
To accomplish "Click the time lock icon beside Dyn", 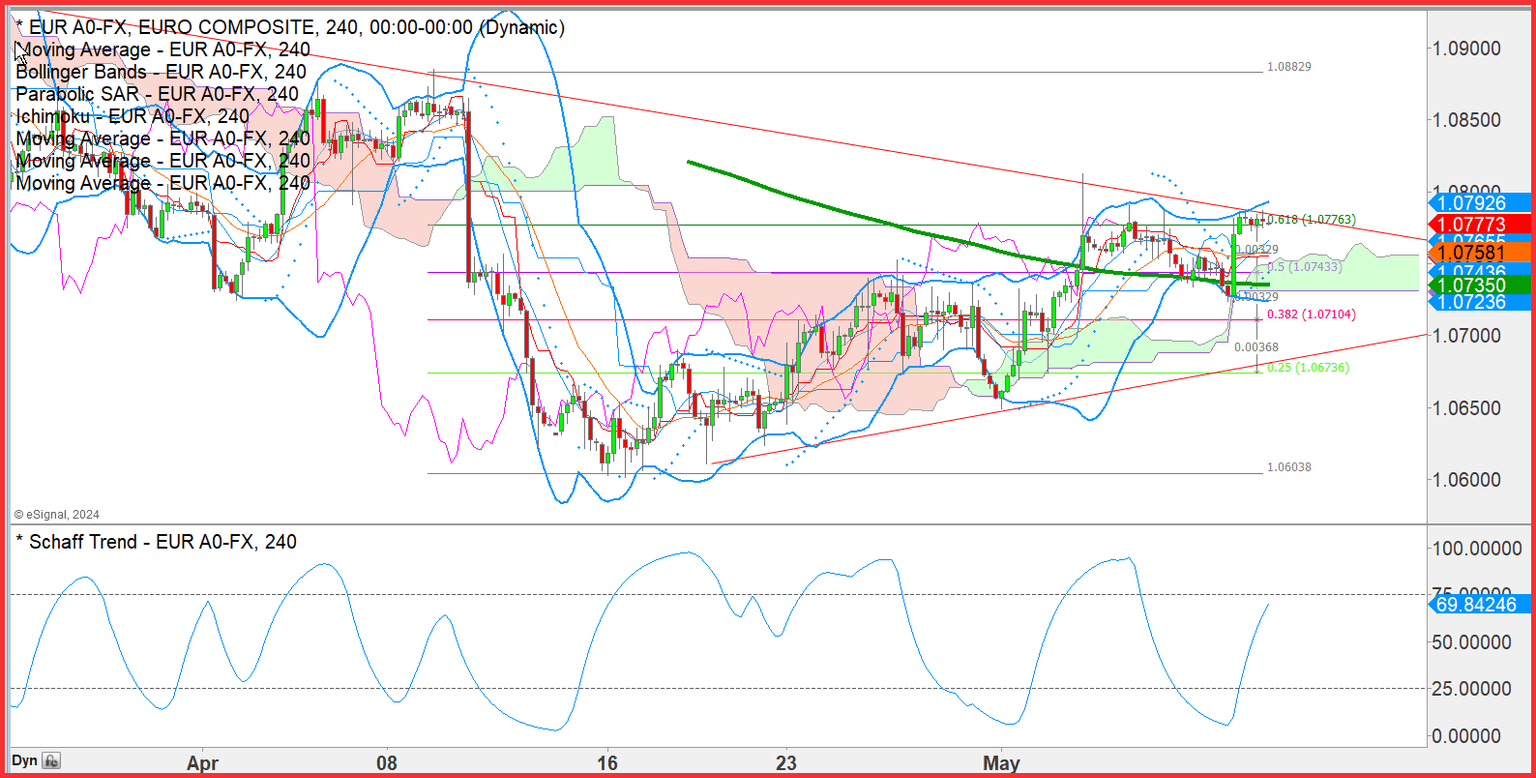I will pyautogui.click(x=52, y=760).
